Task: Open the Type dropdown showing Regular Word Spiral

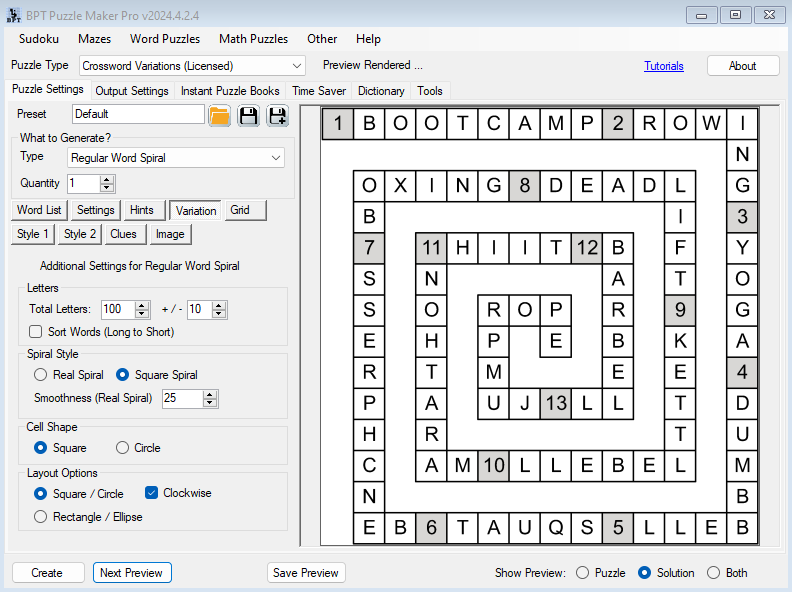Action: tap(276, 158)
